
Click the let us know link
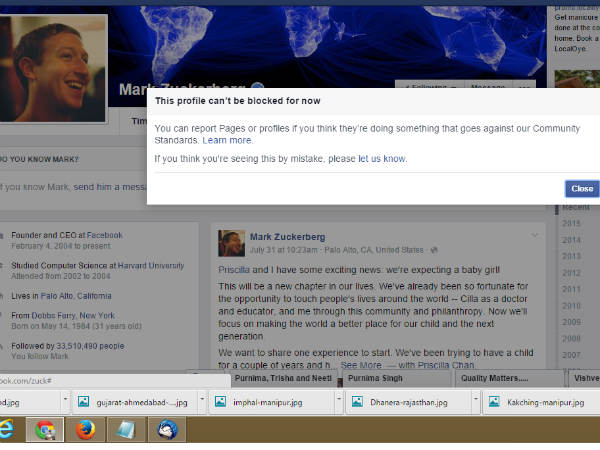click(x=382, y=158)
